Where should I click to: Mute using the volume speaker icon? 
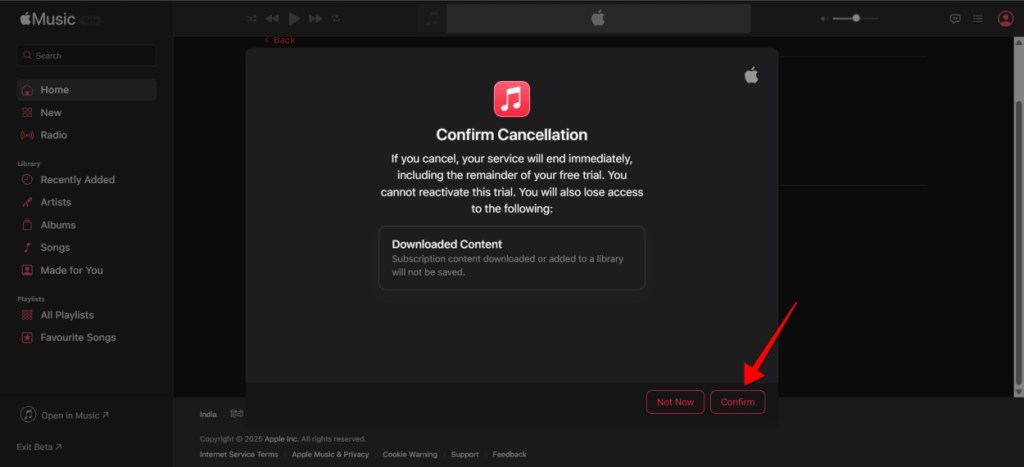pyautogui.click(x=824, y=19)
